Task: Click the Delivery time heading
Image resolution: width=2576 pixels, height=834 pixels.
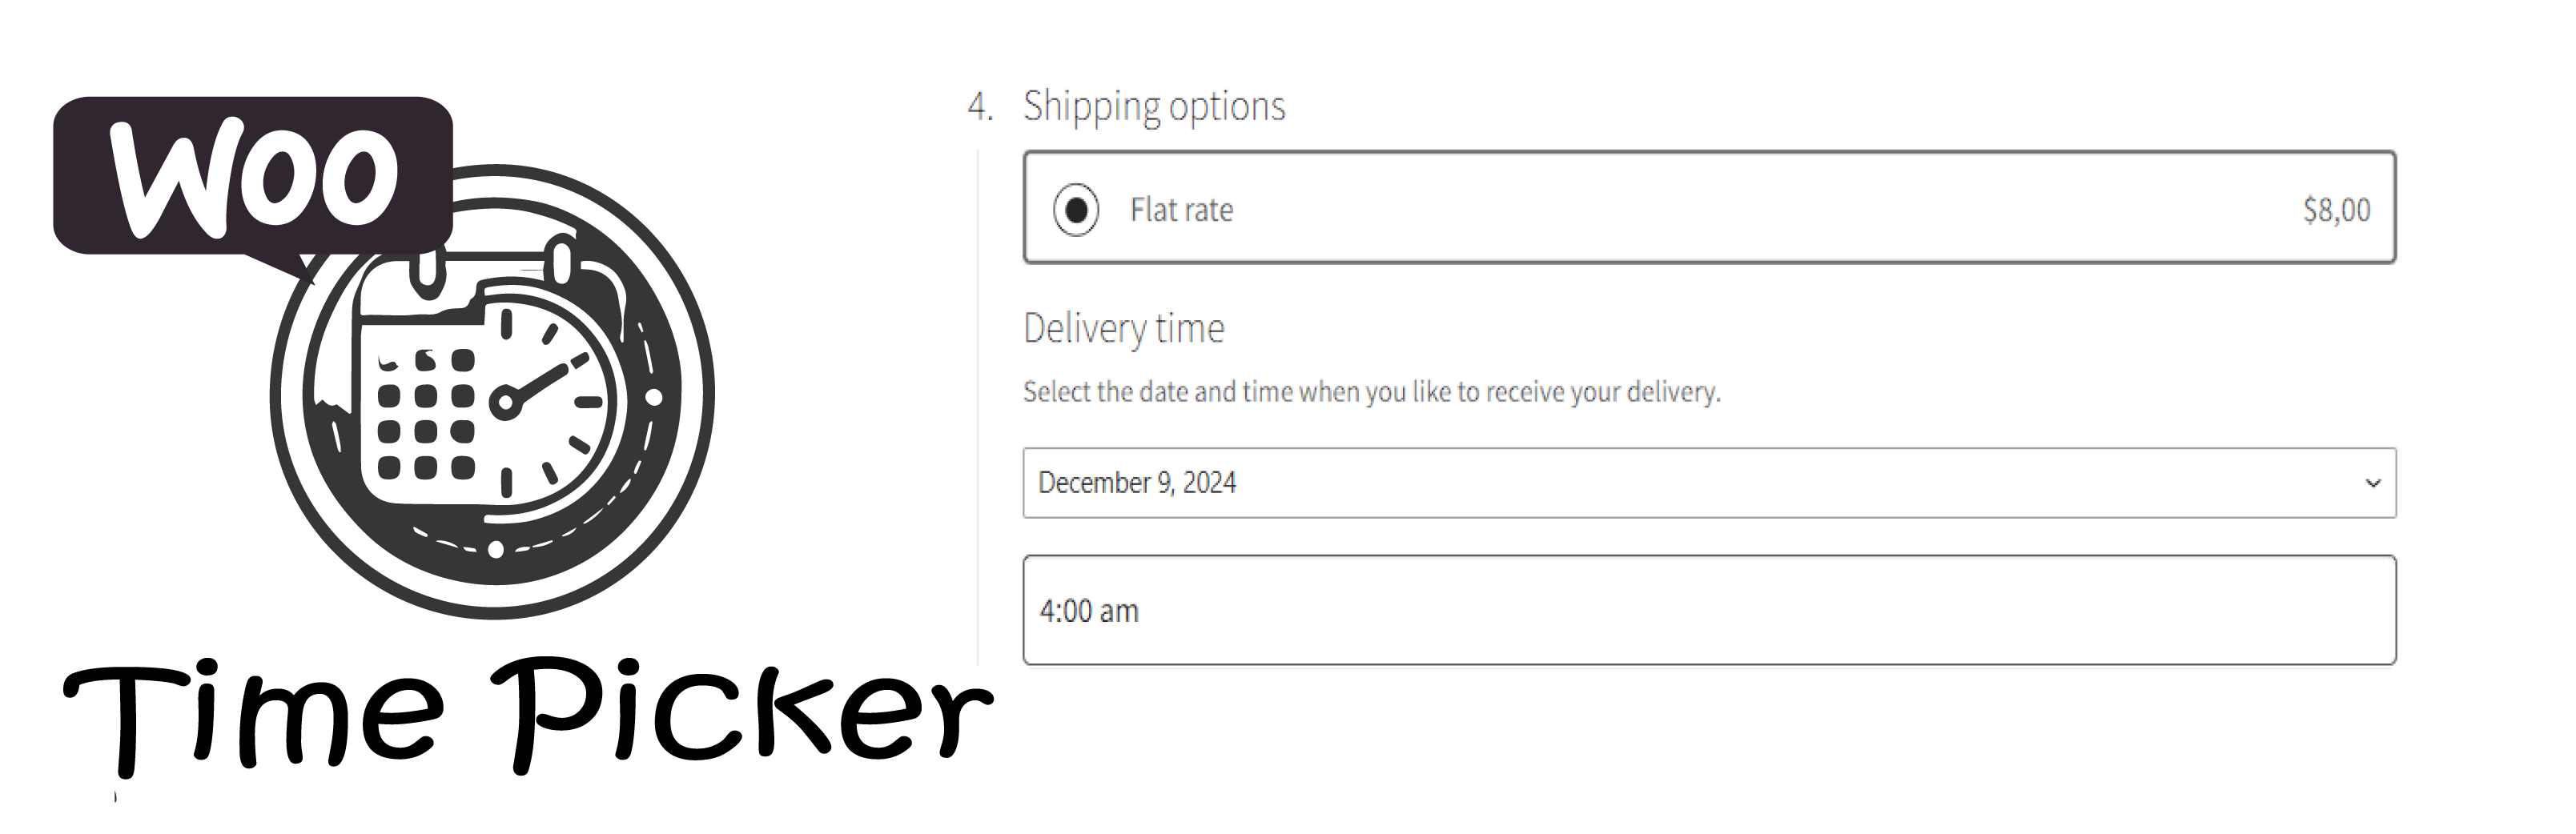Action: point(1123,329)
